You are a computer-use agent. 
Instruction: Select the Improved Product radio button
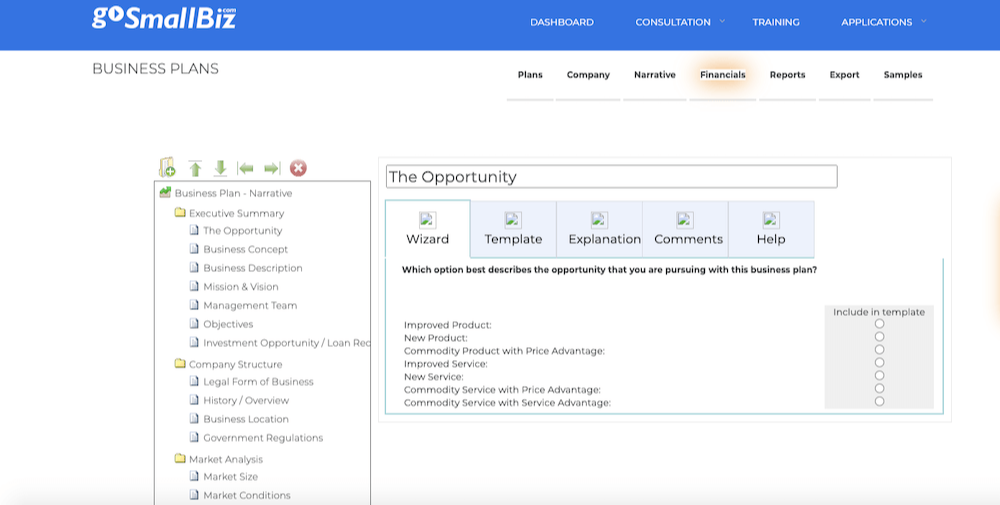879,324
